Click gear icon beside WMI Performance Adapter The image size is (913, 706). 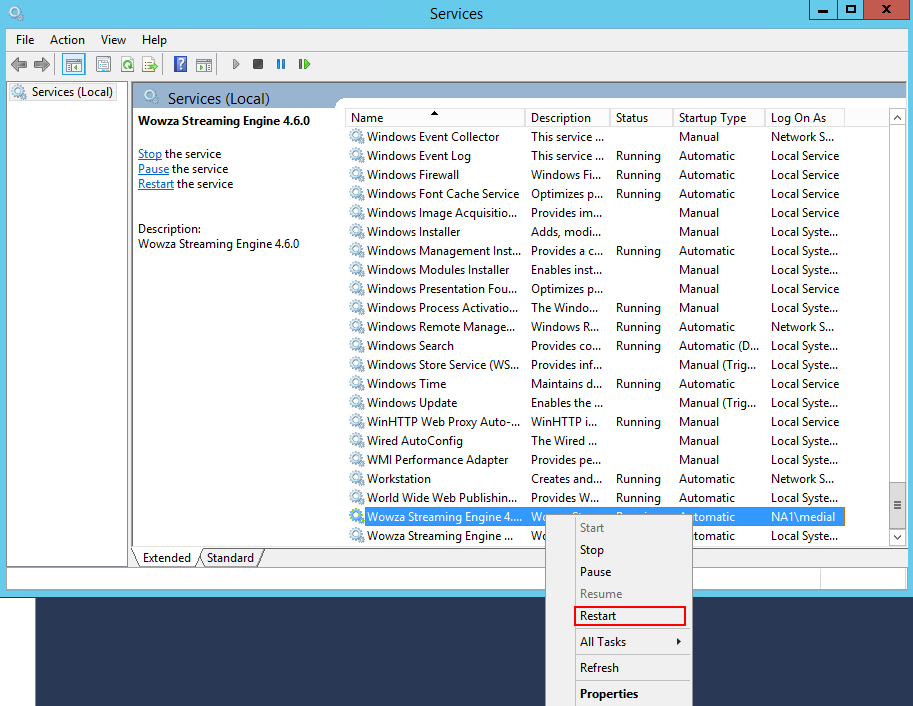click(x=356, y=460)
